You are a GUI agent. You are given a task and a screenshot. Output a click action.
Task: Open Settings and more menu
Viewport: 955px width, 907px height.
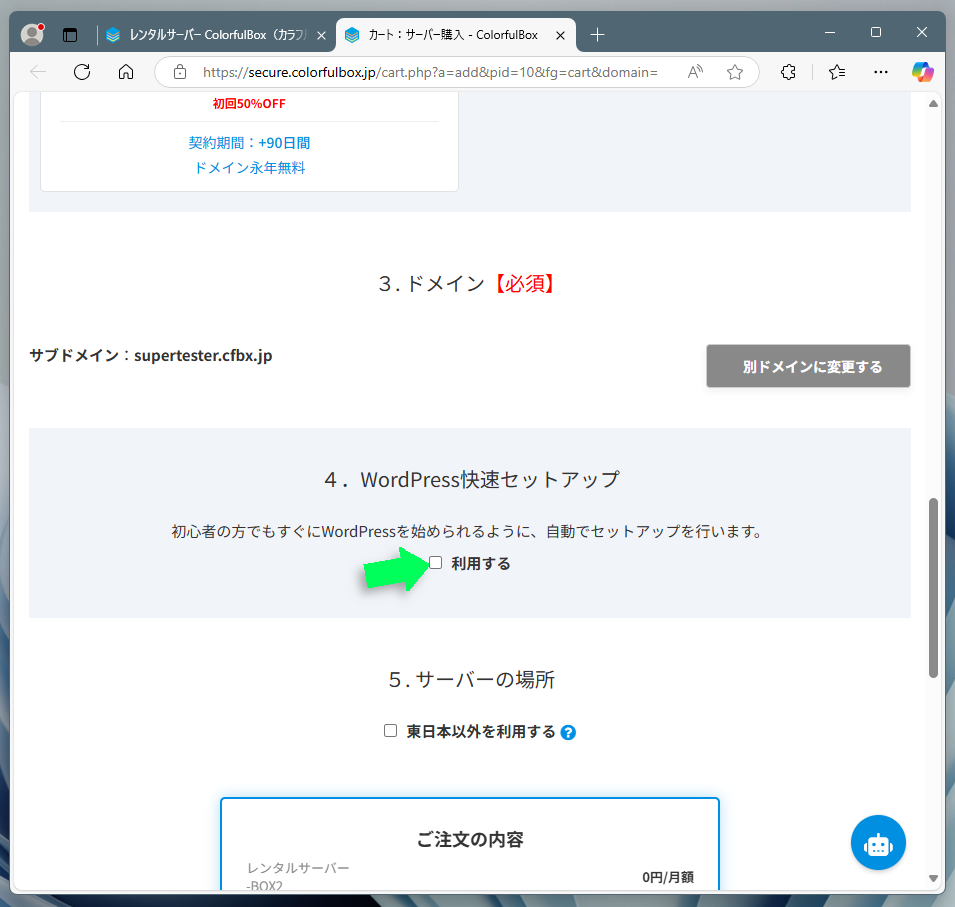(x=881, y=72)
